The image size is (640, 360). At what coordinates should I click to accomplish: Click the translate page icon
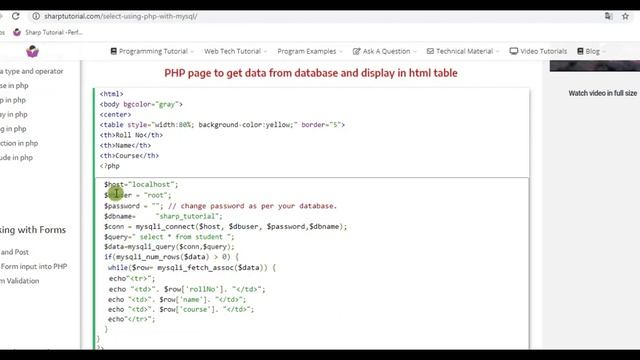tap(609, 16)
